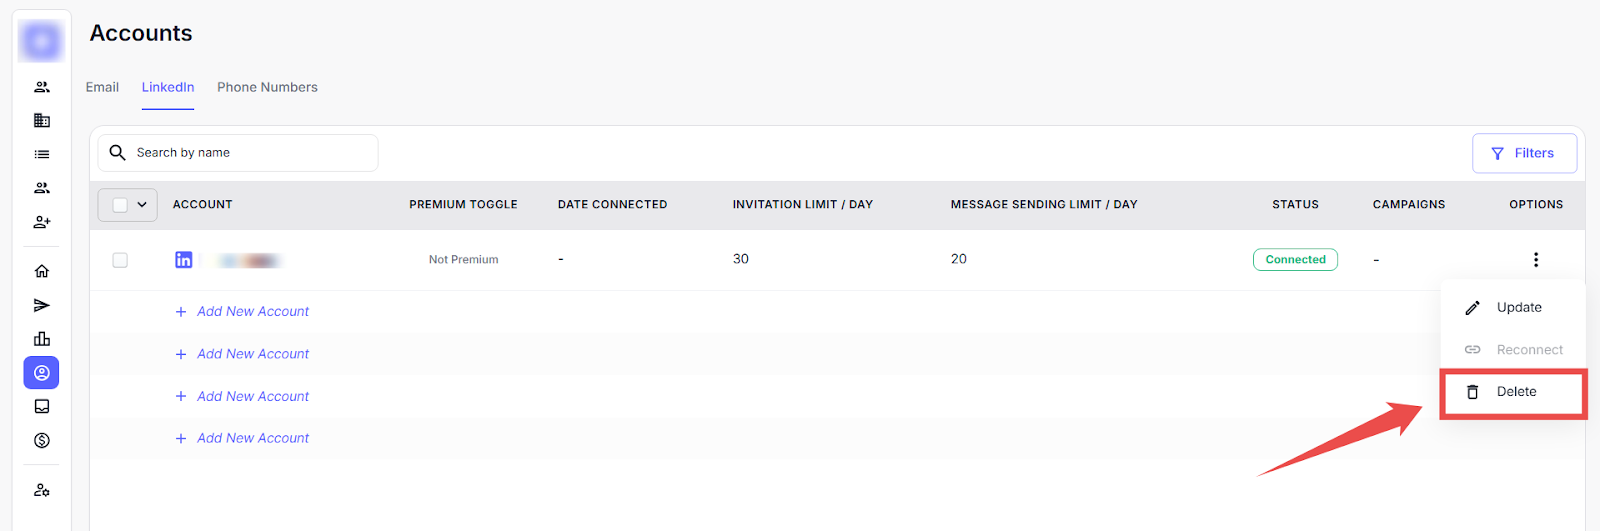
Task: Open the inbox icon in sidebar
Action: tap(42, 406)
